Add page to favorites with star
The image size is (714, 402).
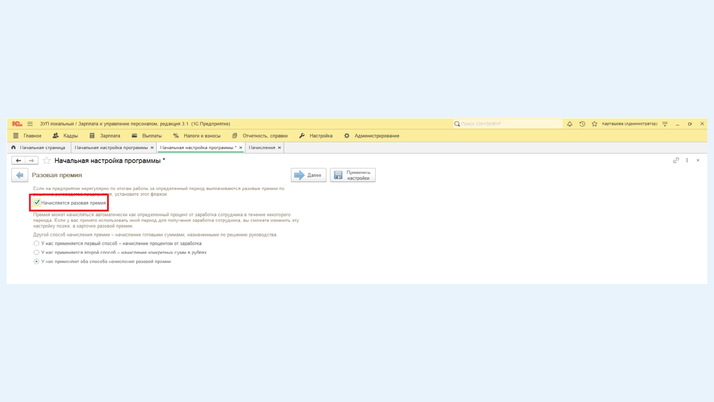click(46, 161)
